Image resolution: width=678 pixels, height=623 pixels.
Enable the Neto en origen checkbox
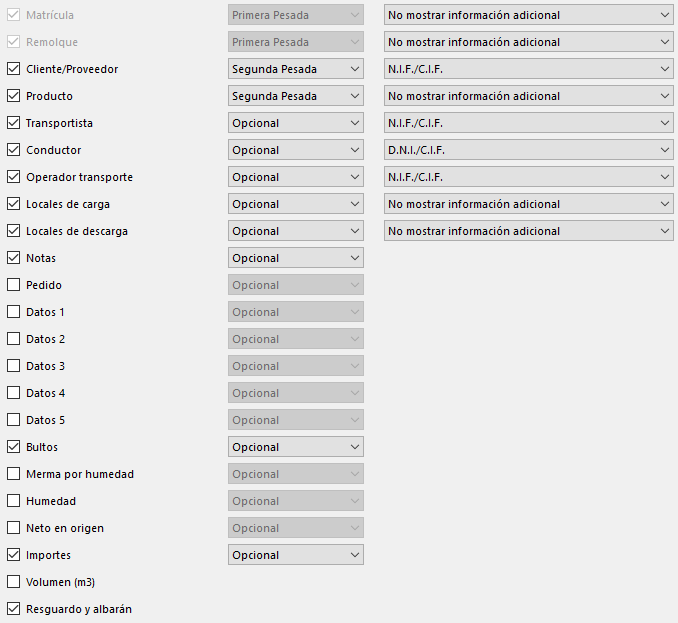(x=13, y=527)
